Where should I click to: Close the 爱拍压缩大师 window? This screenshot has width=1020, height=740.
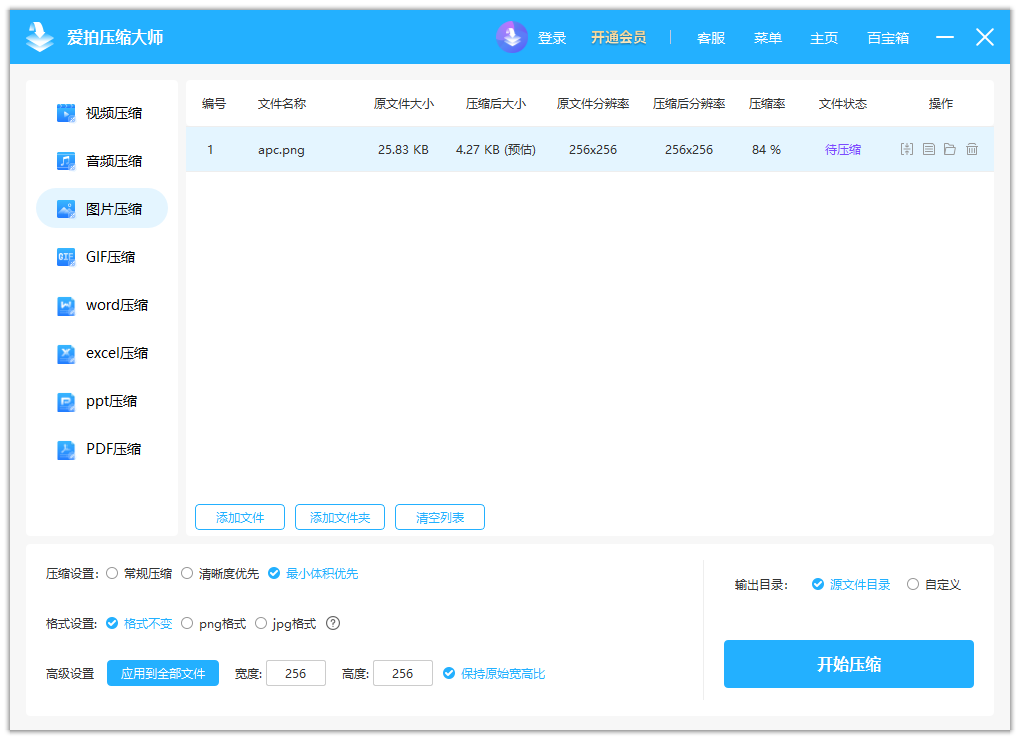tap(985, 37)
